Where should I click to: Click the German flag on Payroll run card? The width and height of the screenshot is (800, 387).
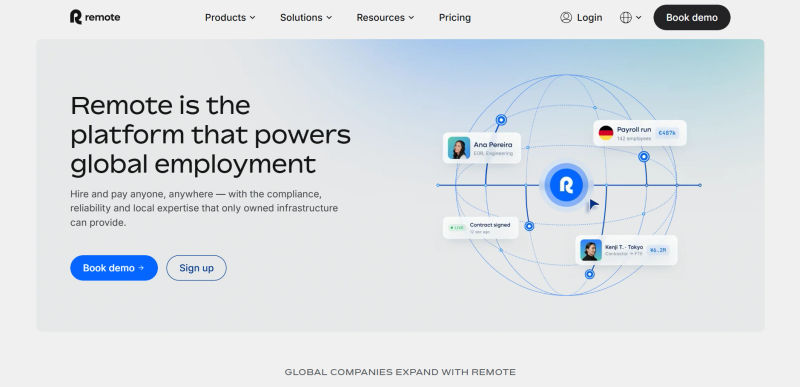point(606,133)
